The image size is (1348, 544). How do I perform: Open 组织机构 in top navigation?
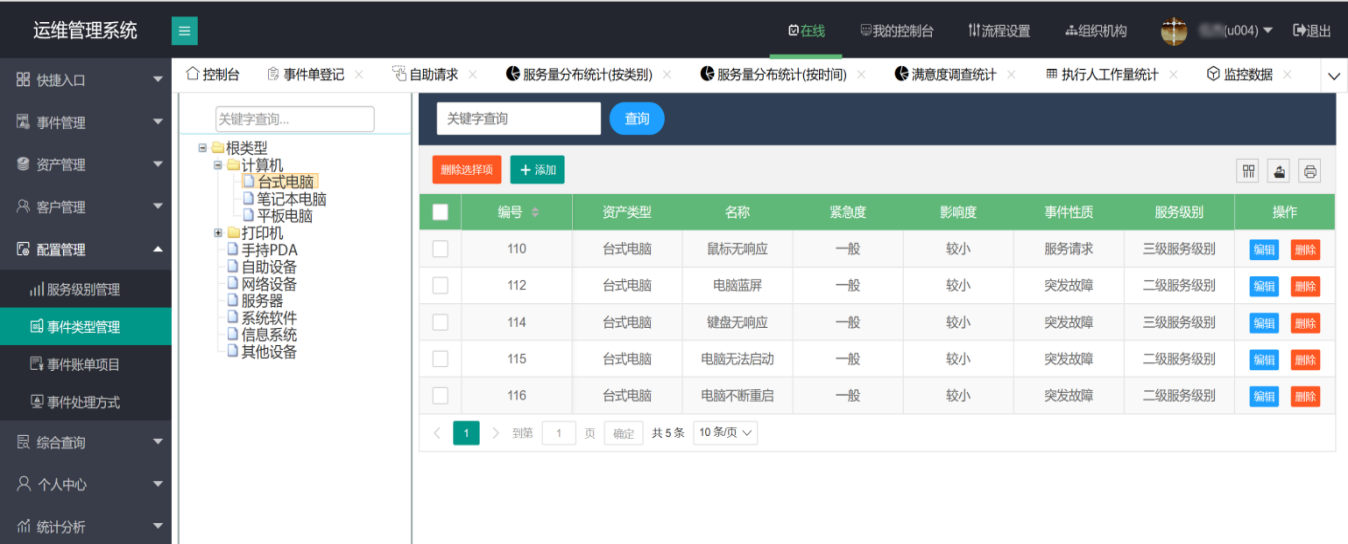(1096, 31)
